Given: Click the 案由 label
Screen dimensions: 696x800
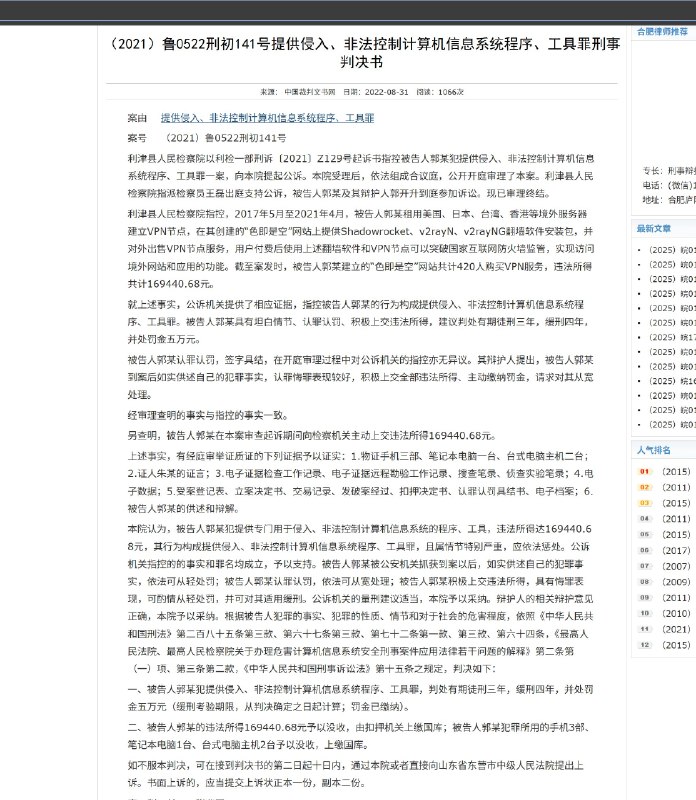Looking at the screenshot, I should (x=137, y=118).
